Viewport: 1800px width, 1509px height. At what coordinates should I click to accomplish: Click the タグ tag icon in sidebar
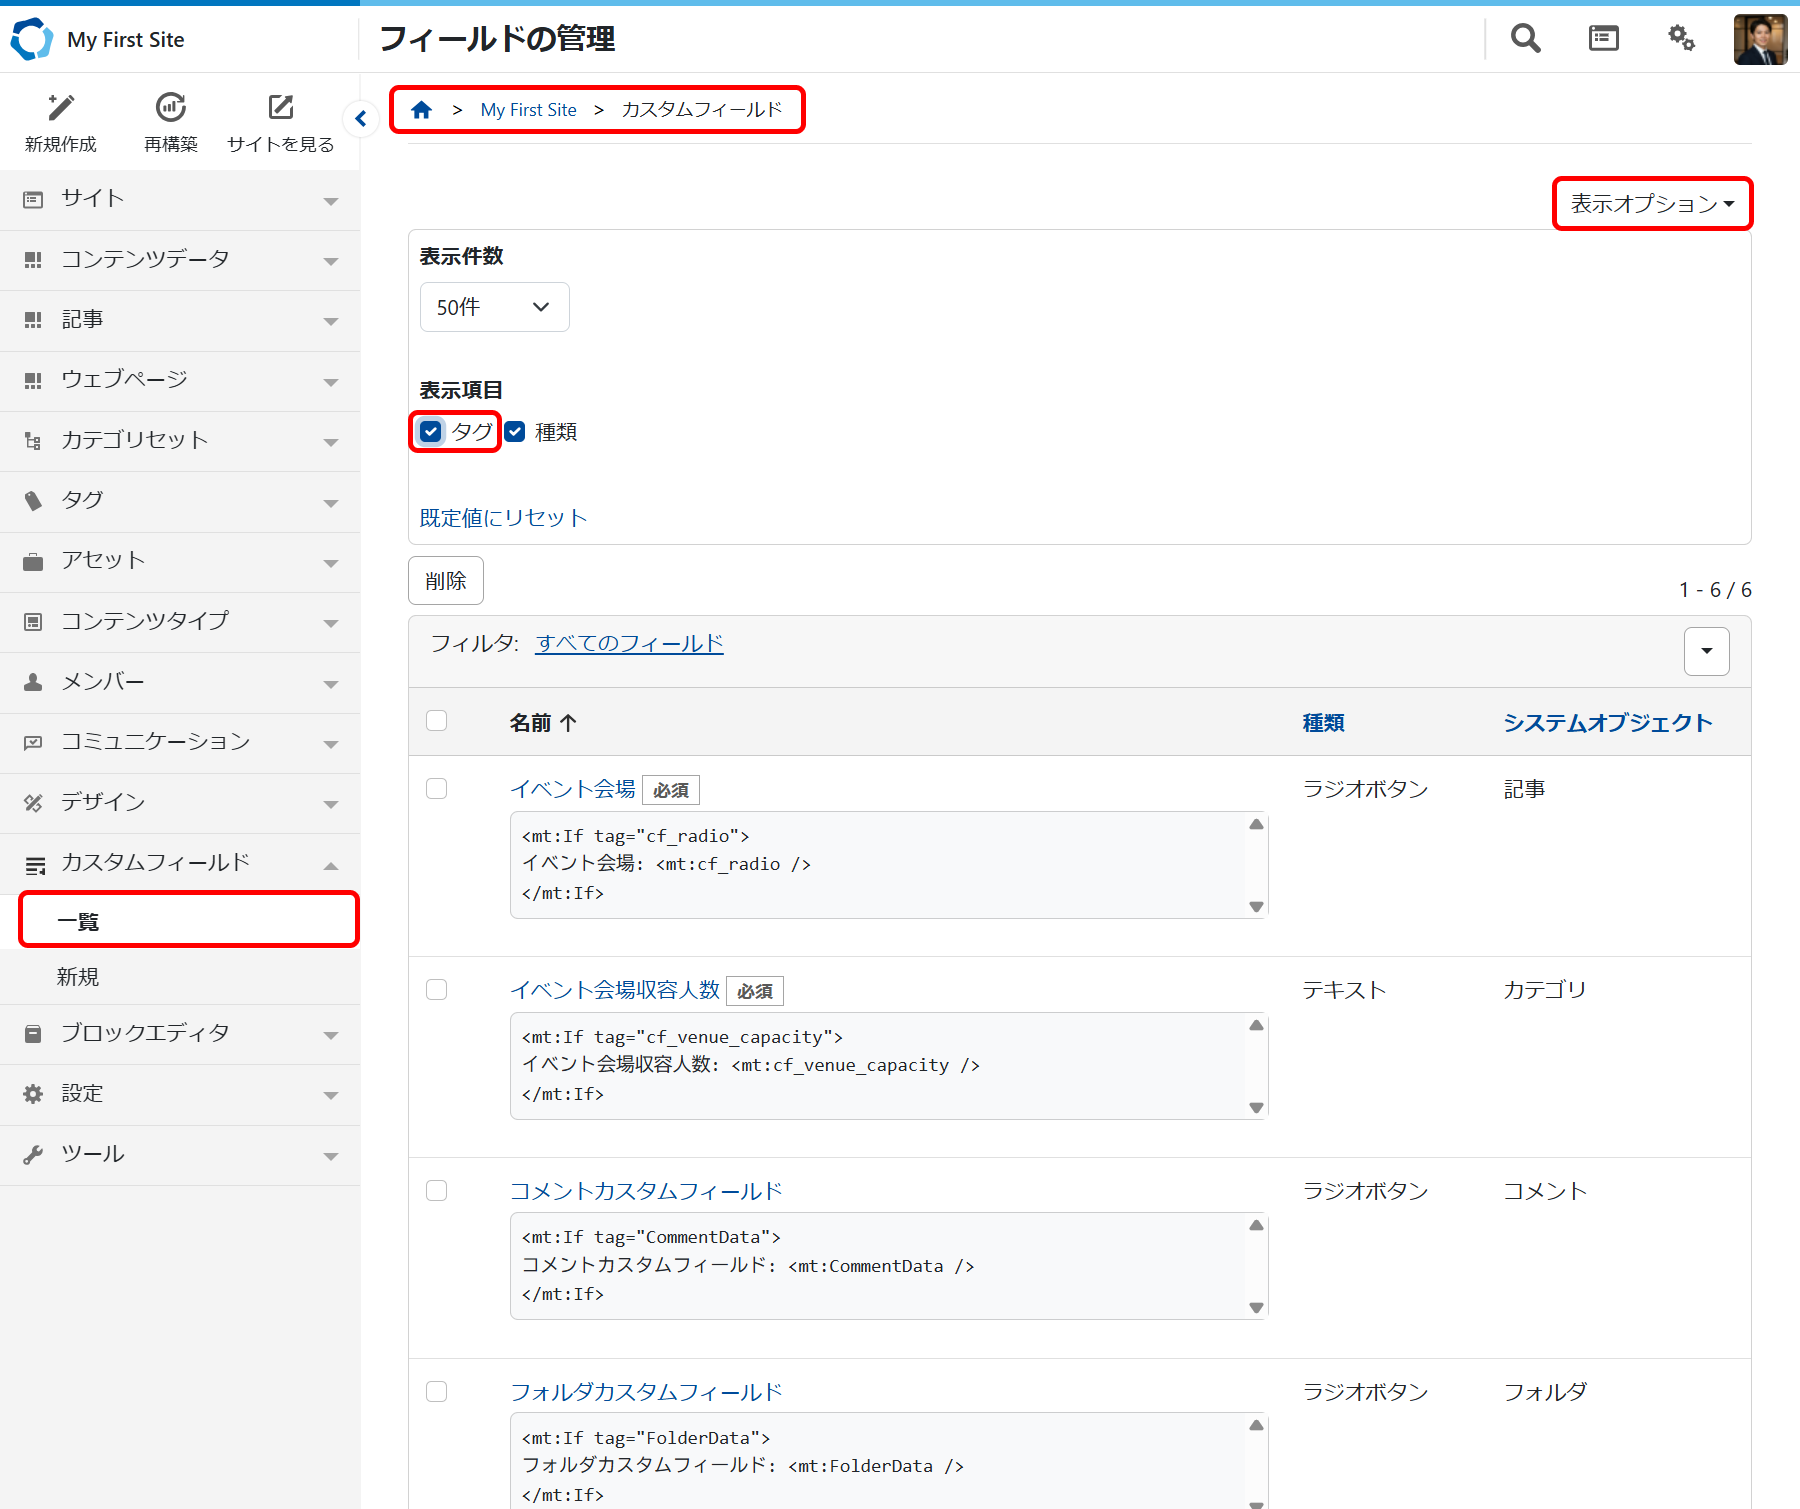point(33,500)
